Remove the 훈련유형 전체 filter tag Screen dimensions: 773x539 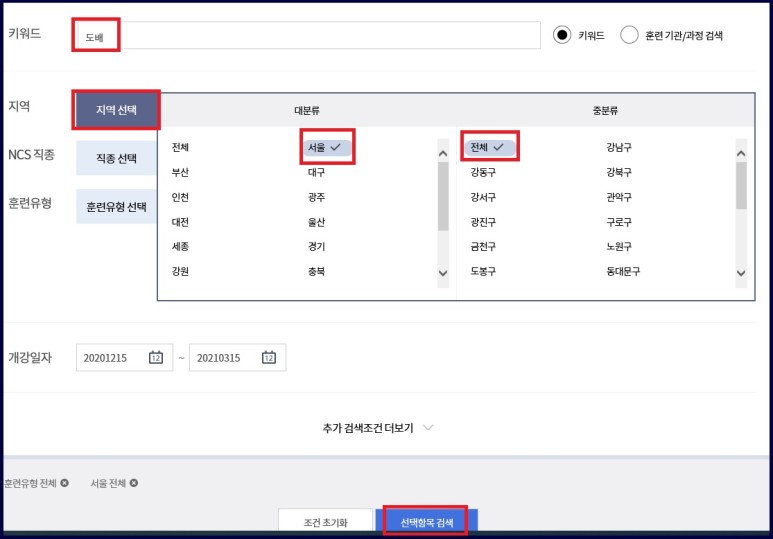point(65,483)
